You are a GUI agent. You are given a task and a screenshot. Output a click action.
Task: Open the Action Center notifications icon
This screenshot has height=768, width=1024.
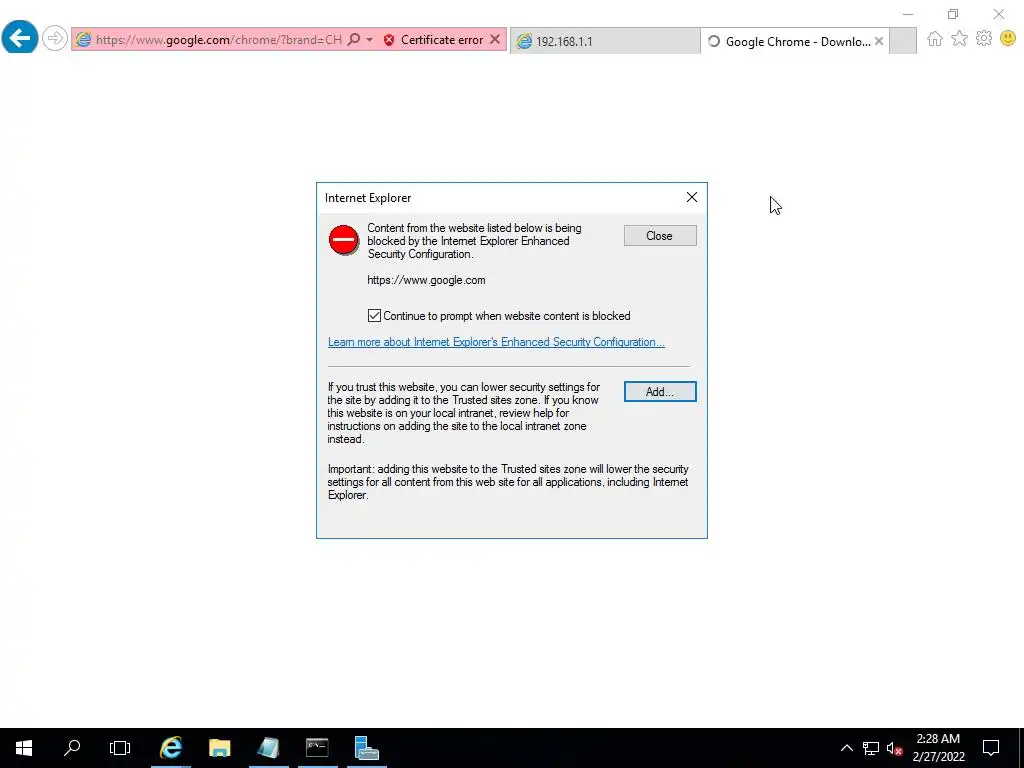(x=991, y=748)
